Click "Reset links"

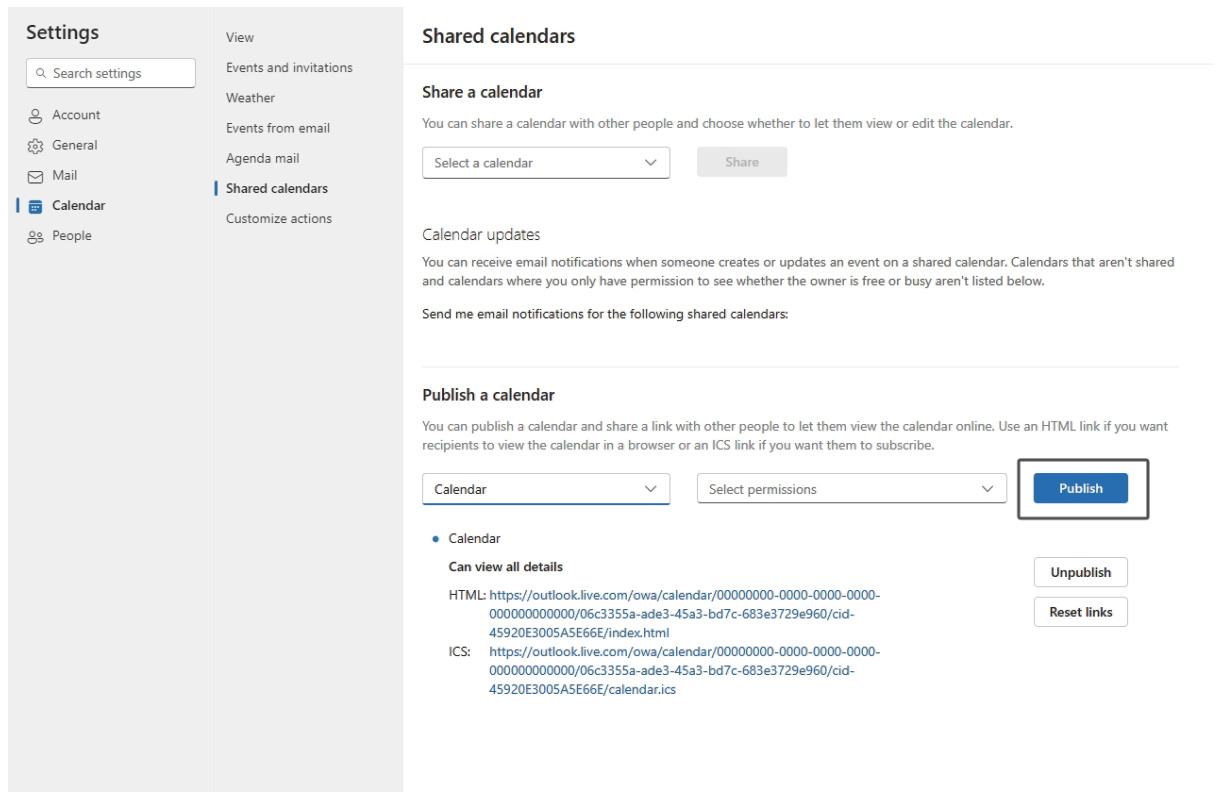1080,611
